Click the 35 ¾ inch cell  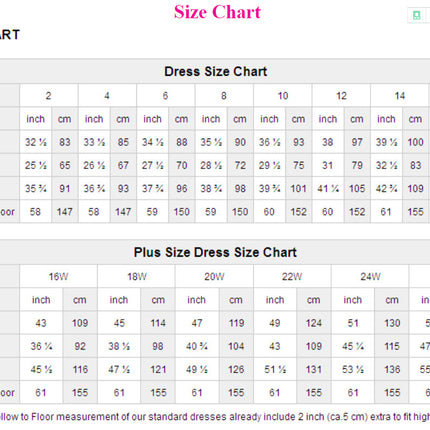36,189
